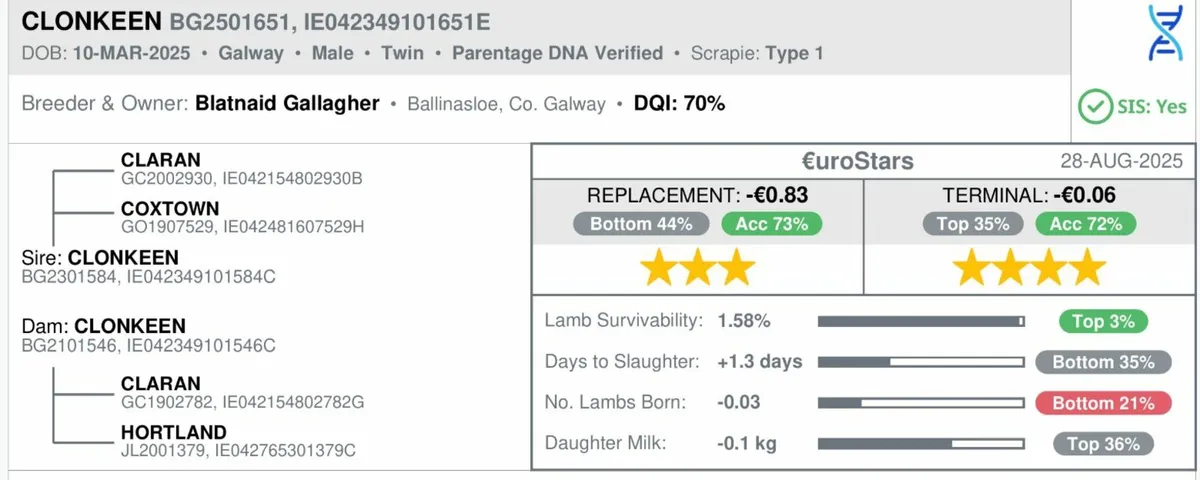The width and height of the screenshot is (1200, 480).
Task: Select COXTOWN GO1907529 in pedigree tree
Action: point(242,217)
